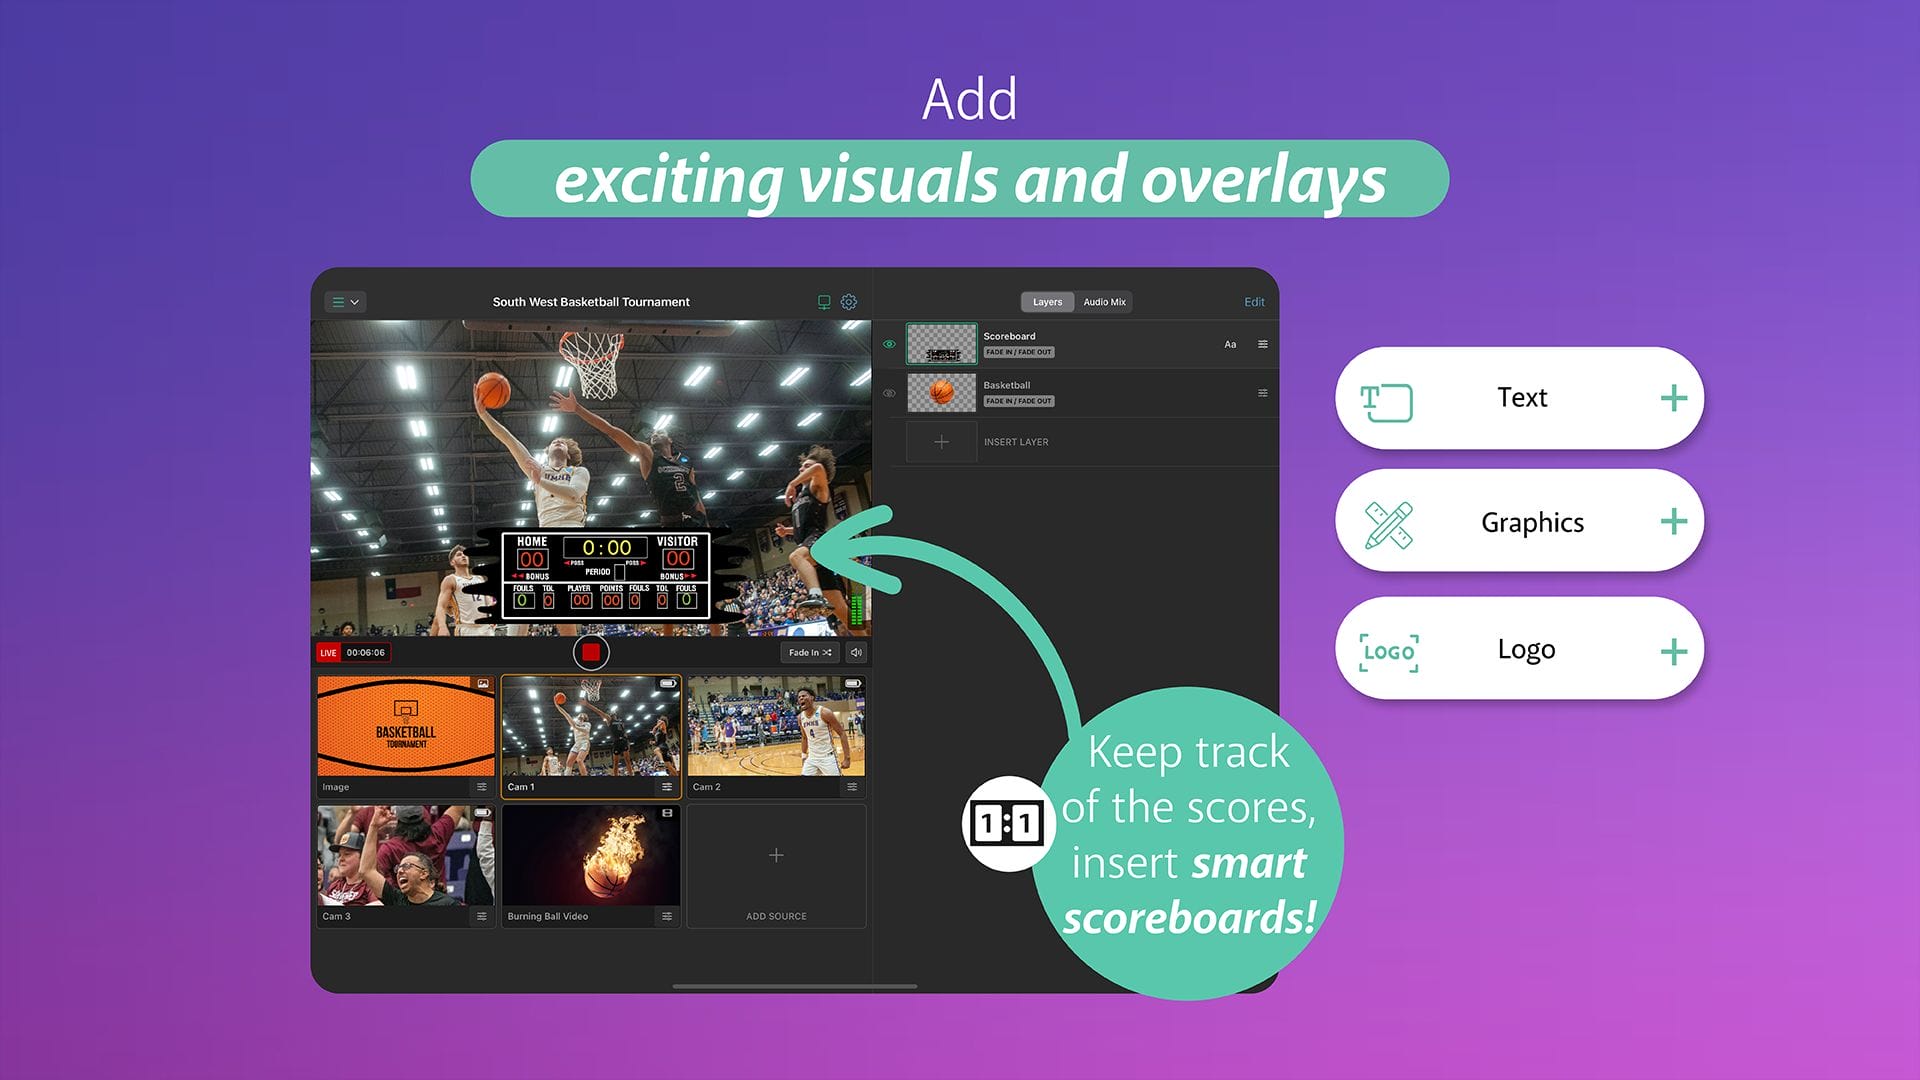
Task: Open the Fade In transition selector
Action: pyautogui.click(x=809, y=653)
